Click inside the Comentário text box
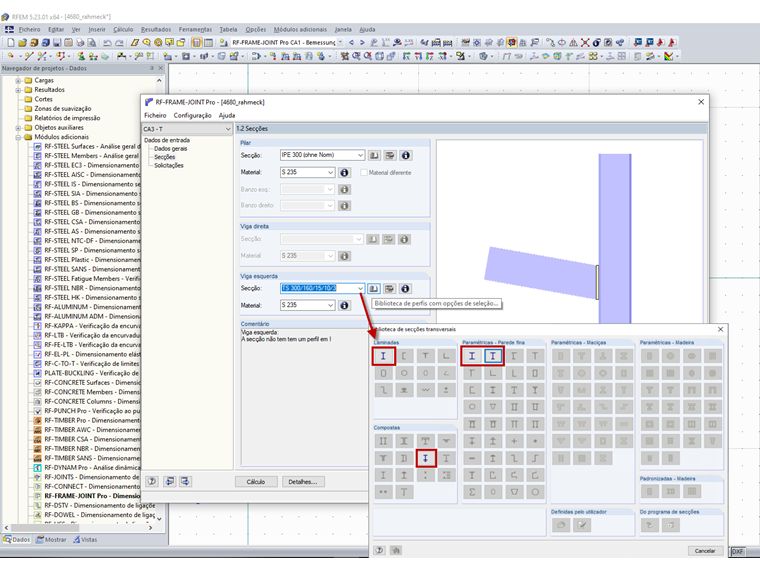The width and height of the screenshot is (760, 570). click(304, 397)
